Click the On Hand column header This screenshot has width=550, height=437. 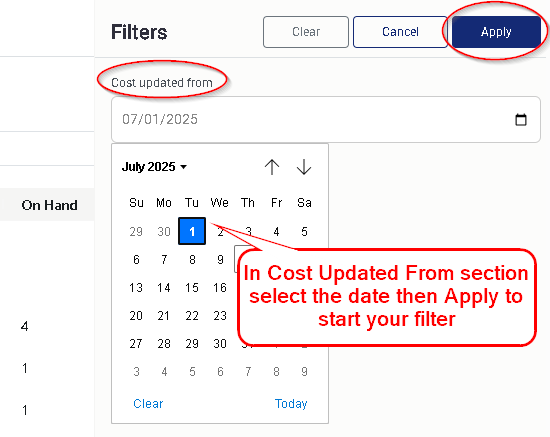49,205
